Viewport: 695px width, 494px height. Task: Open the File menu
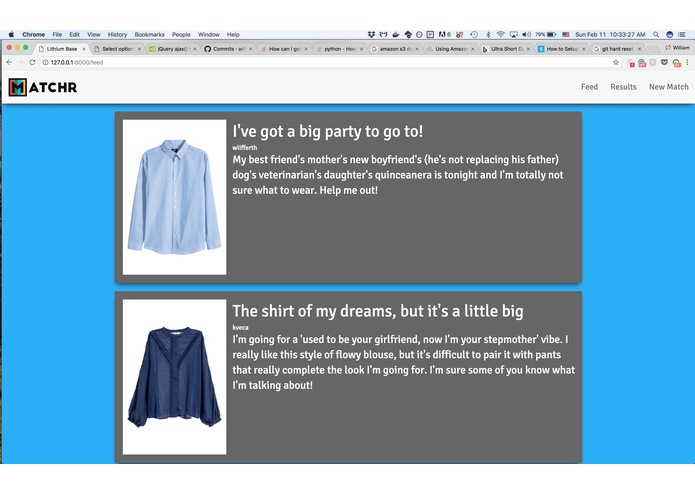[x=57, y=35]
